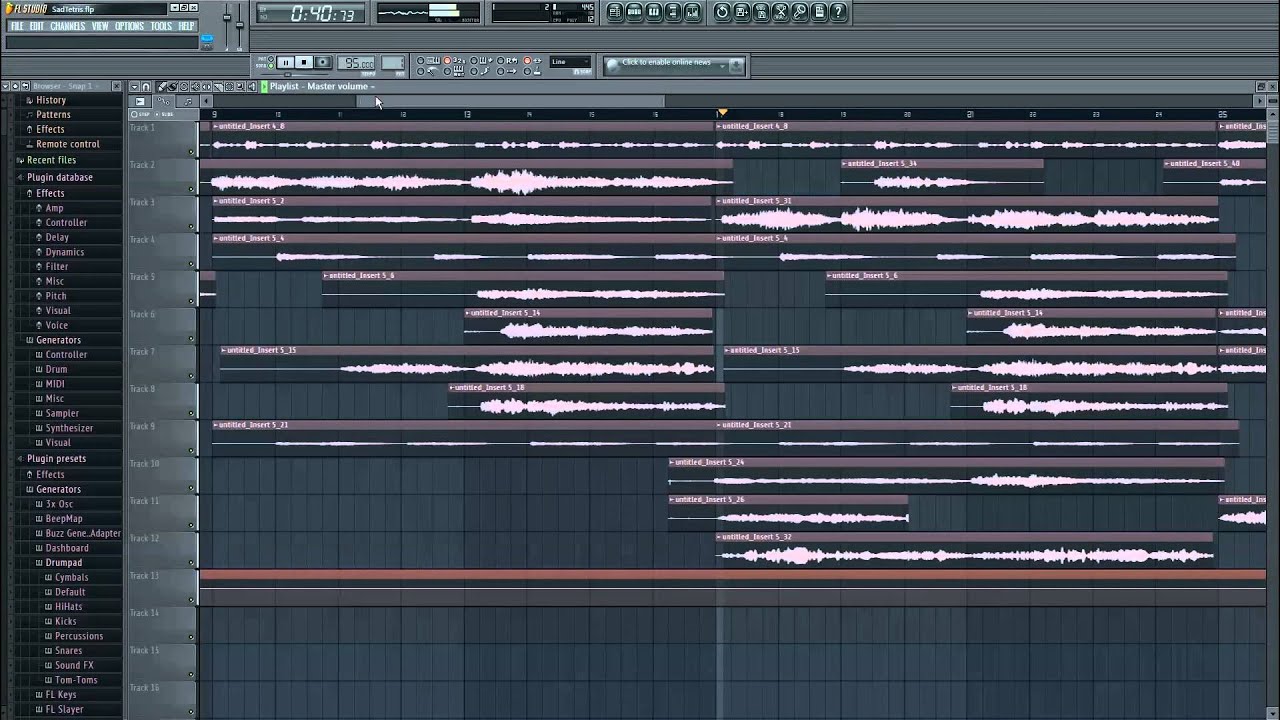Open the TOOLS menu
1280x720 pixels.
[x=161, y=26]
